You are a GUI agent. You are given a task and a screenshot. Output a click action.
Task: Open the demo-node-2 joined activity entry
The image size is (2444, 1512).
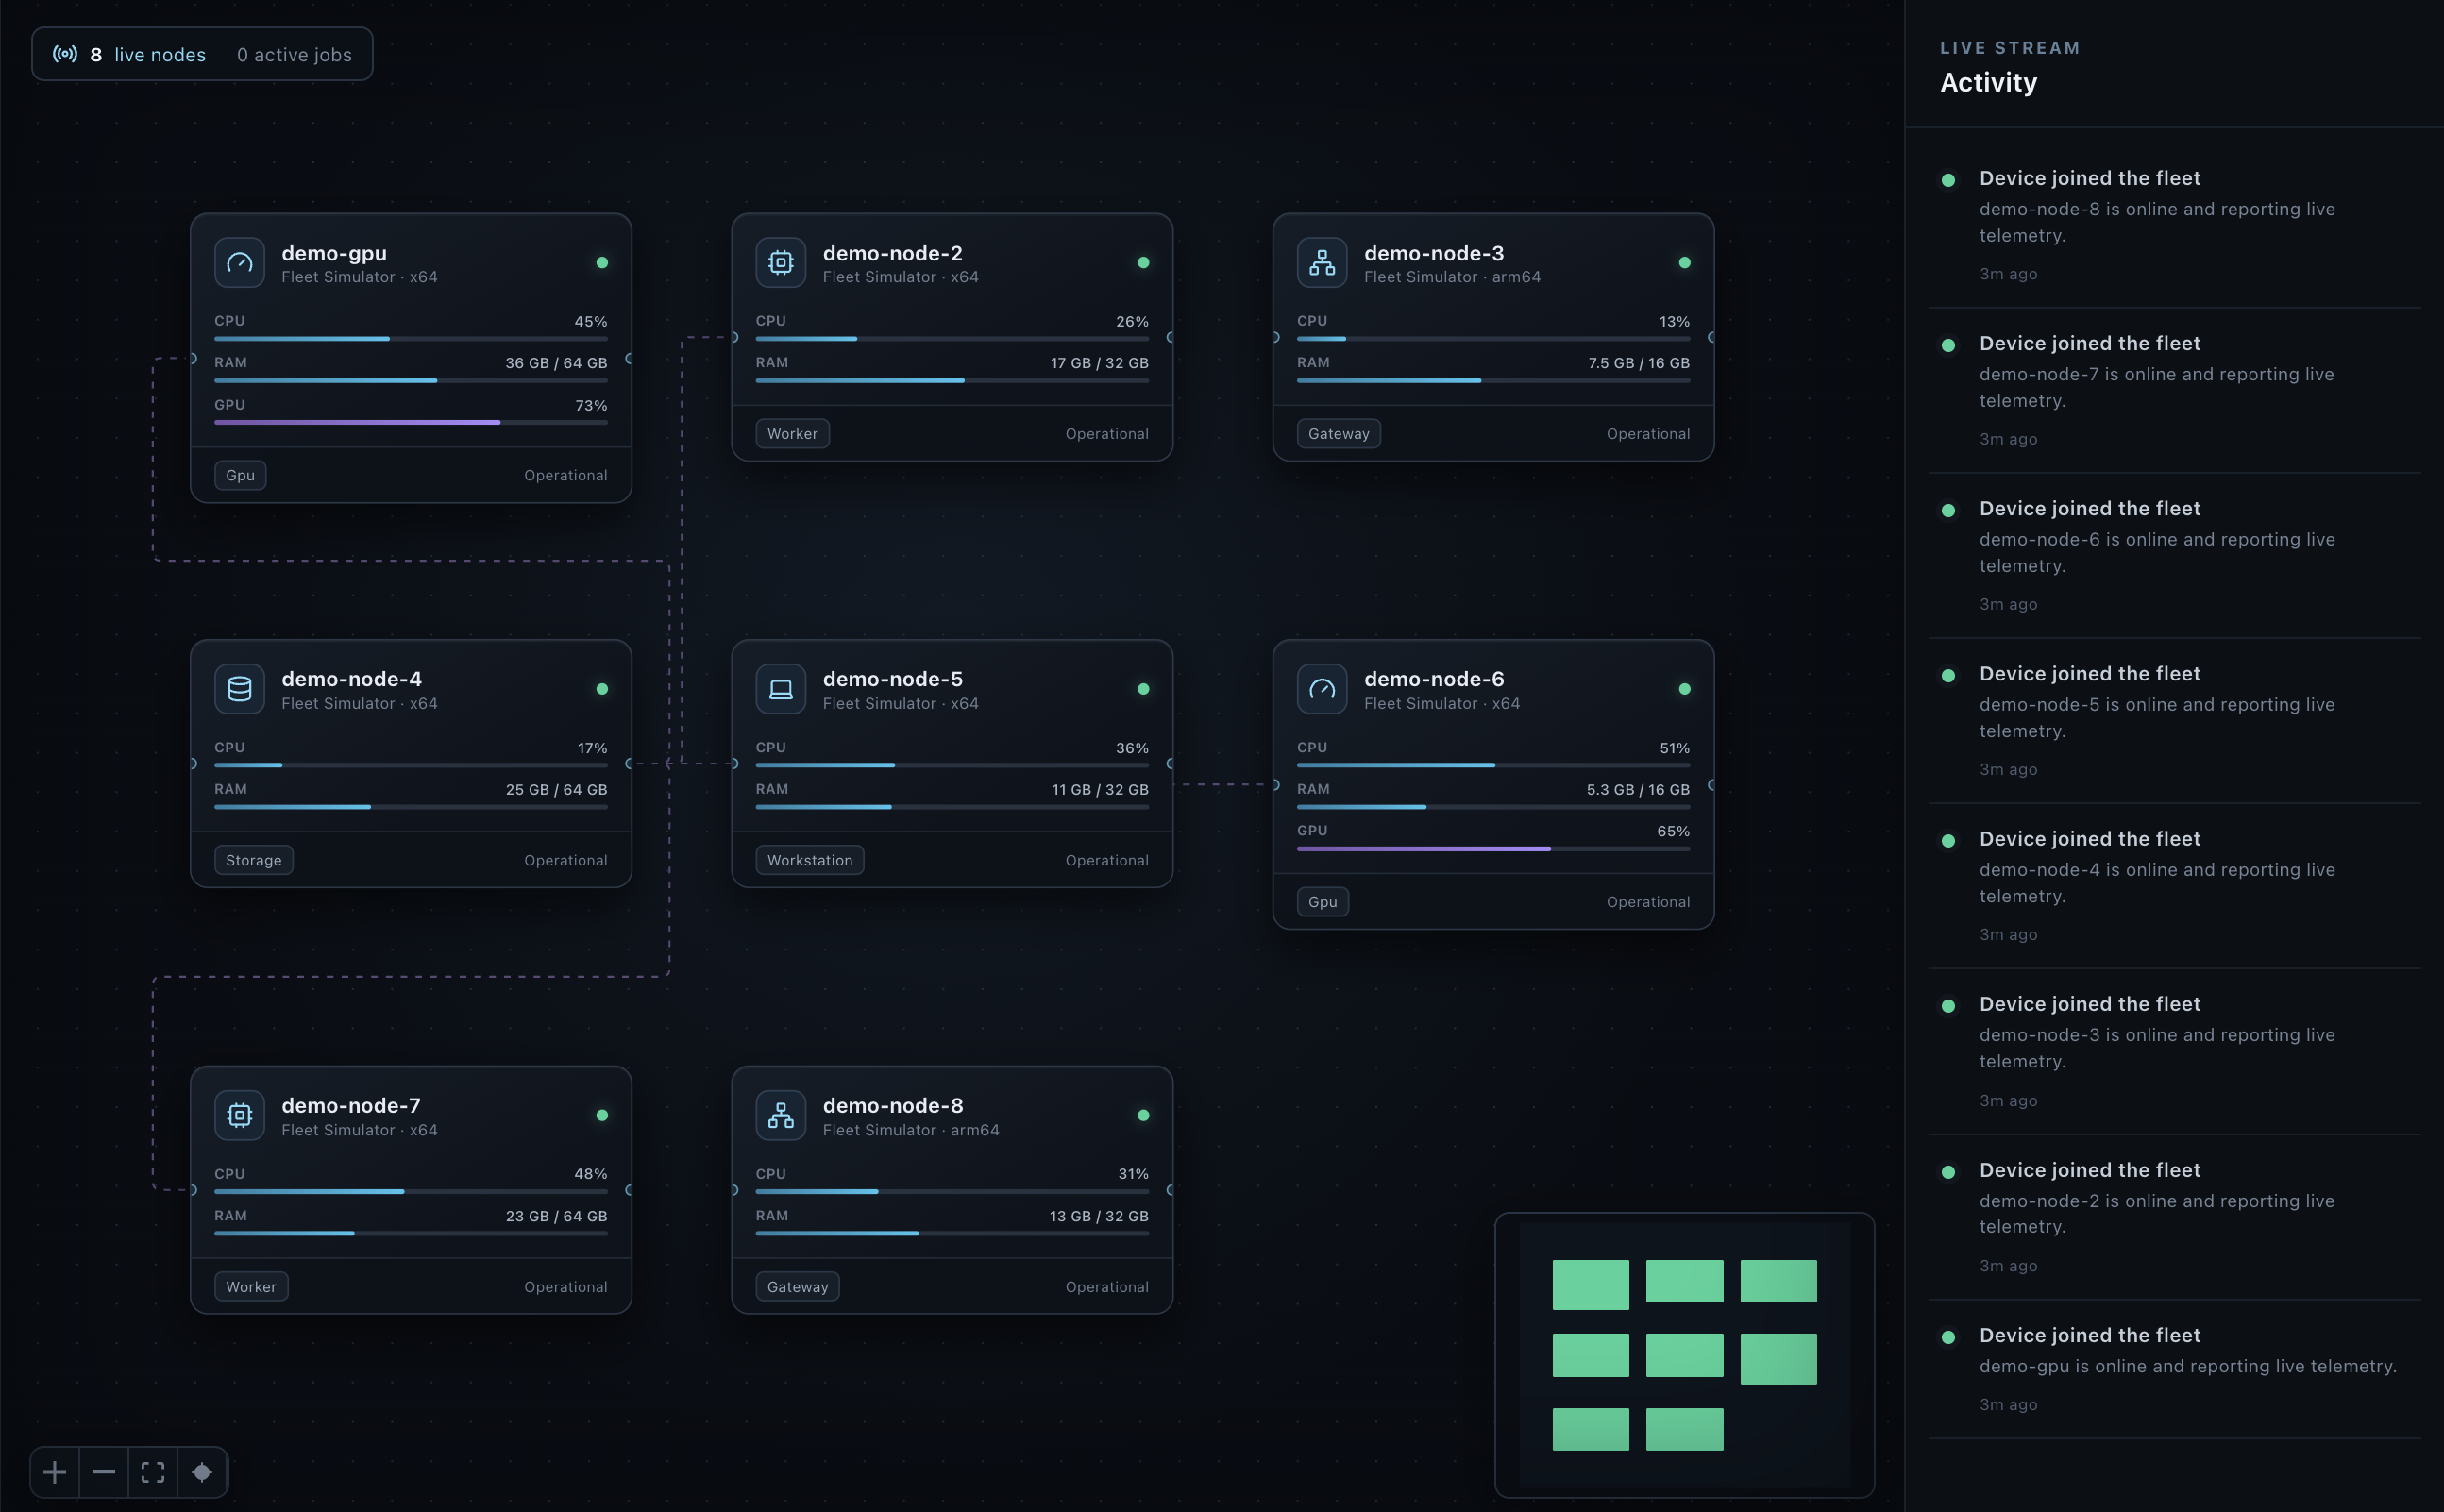click(2174, 1217)
